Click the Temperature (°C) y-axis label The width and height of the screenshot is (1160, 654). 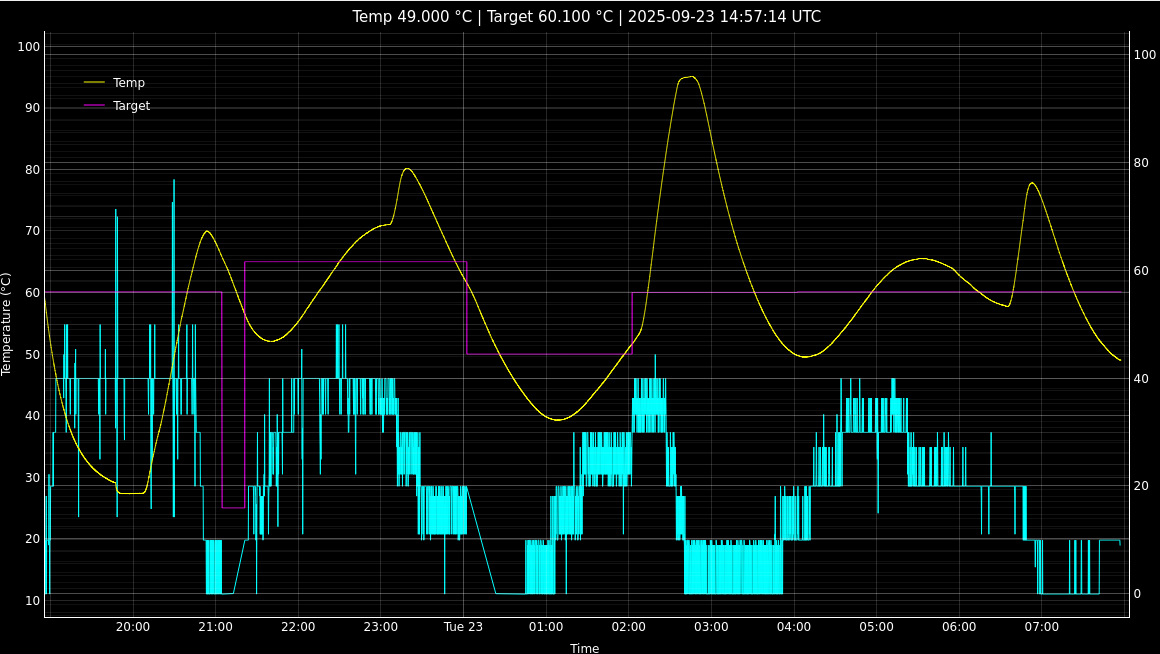tap(7, 324)
